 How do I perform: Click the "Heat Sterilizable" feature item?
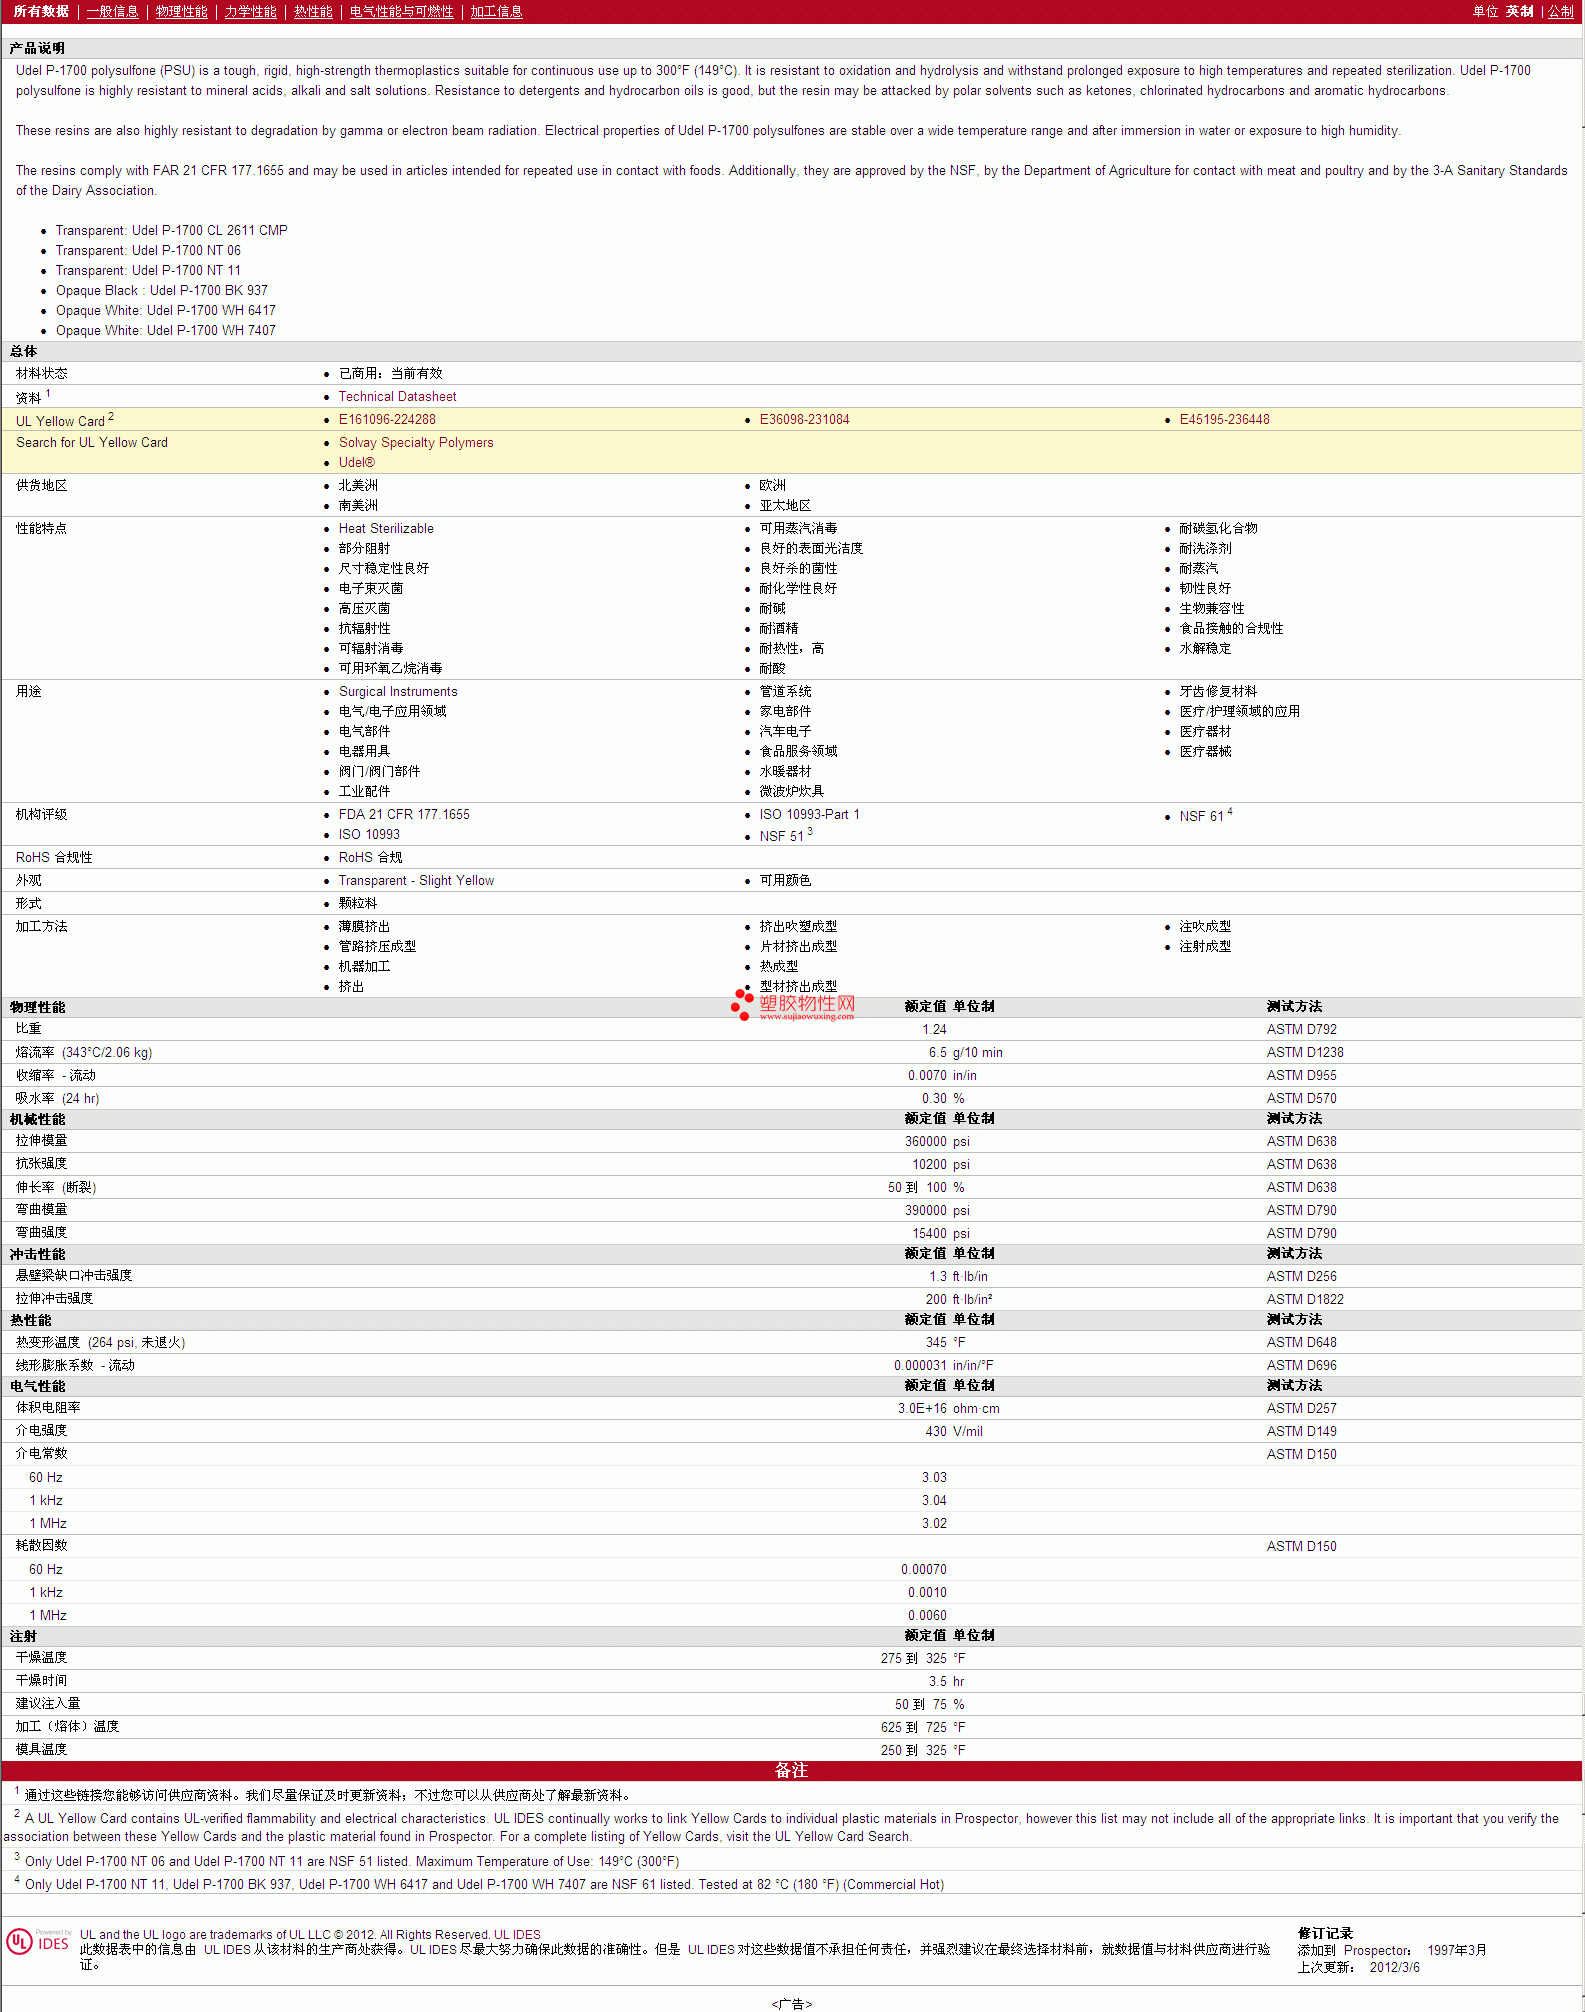386,529
